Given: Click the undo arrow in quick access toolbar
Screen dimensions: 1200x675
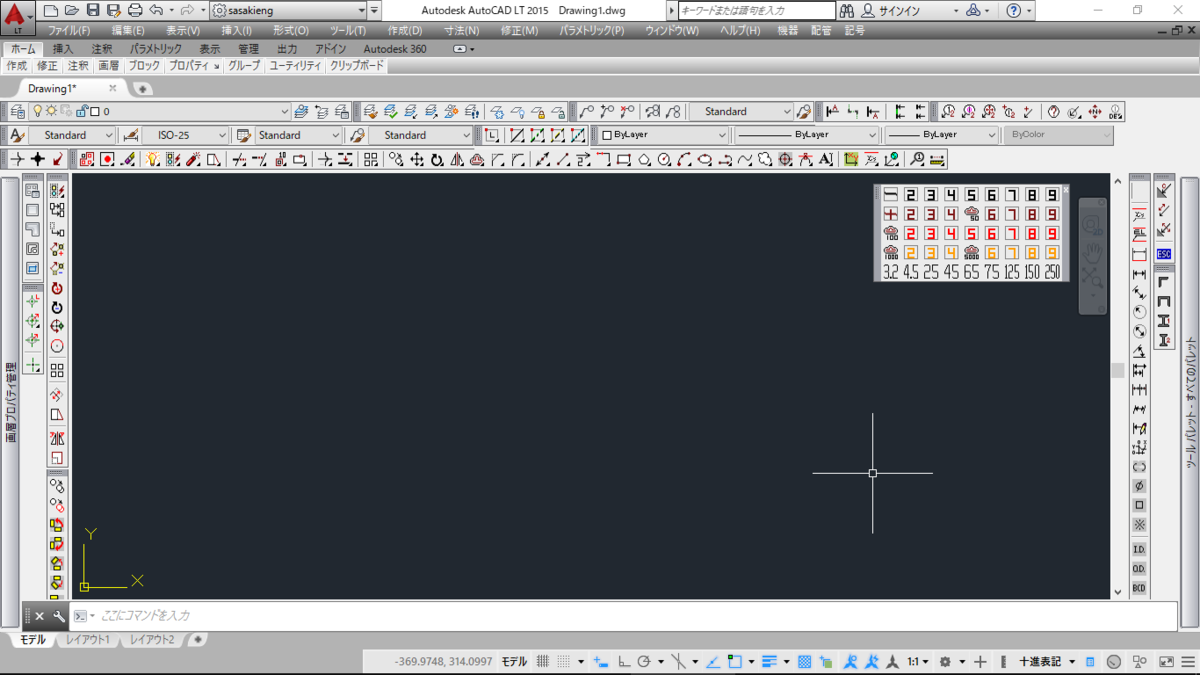Looking at the screenshot, I should (x=155, y=10).
